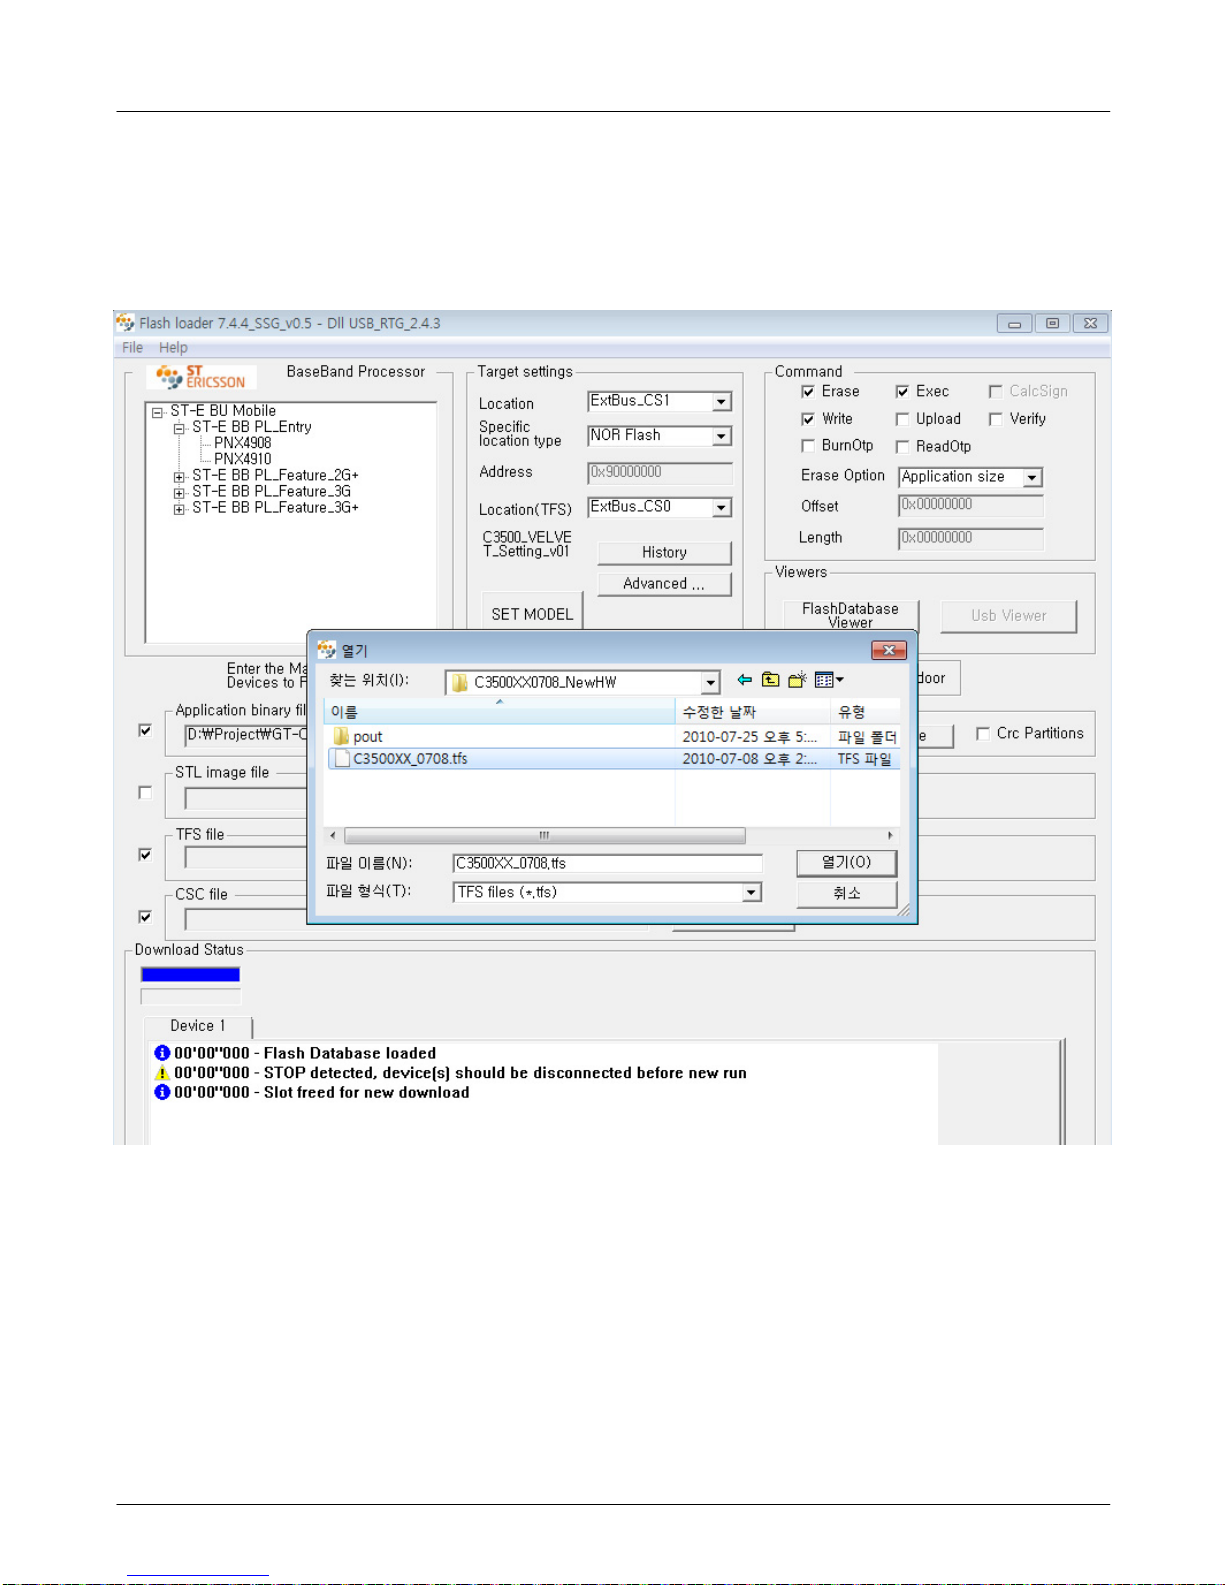The width and height of the screenshot is (1225, 1585).
Task: Click the ST Ericsson logo
Action: [x=201, y=377]
